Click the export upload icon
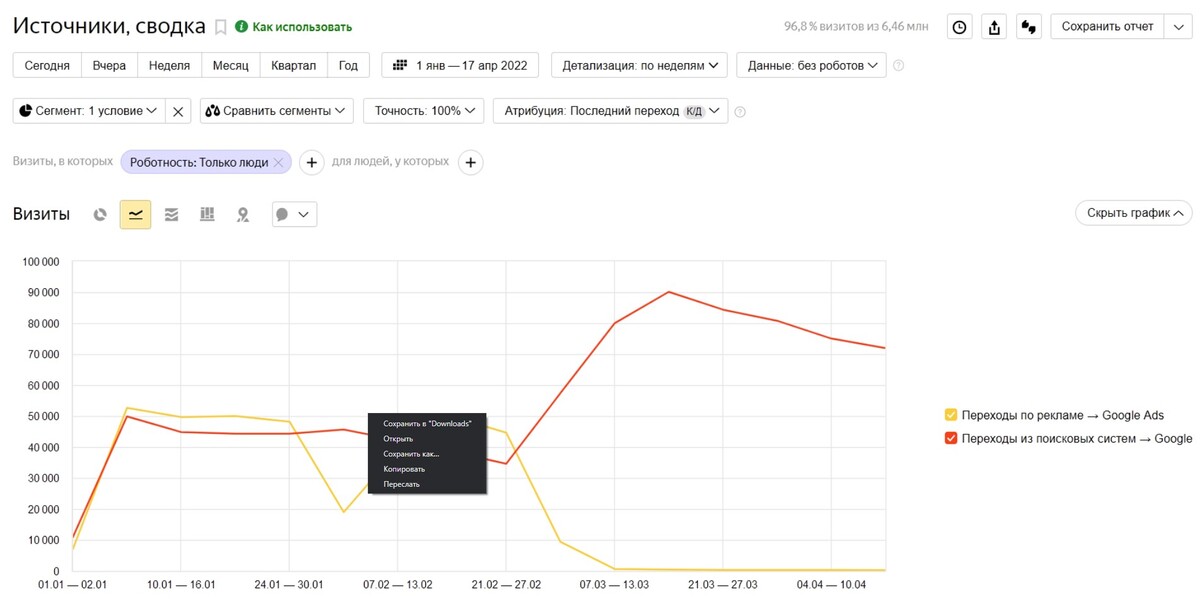 tap(994, 27)
